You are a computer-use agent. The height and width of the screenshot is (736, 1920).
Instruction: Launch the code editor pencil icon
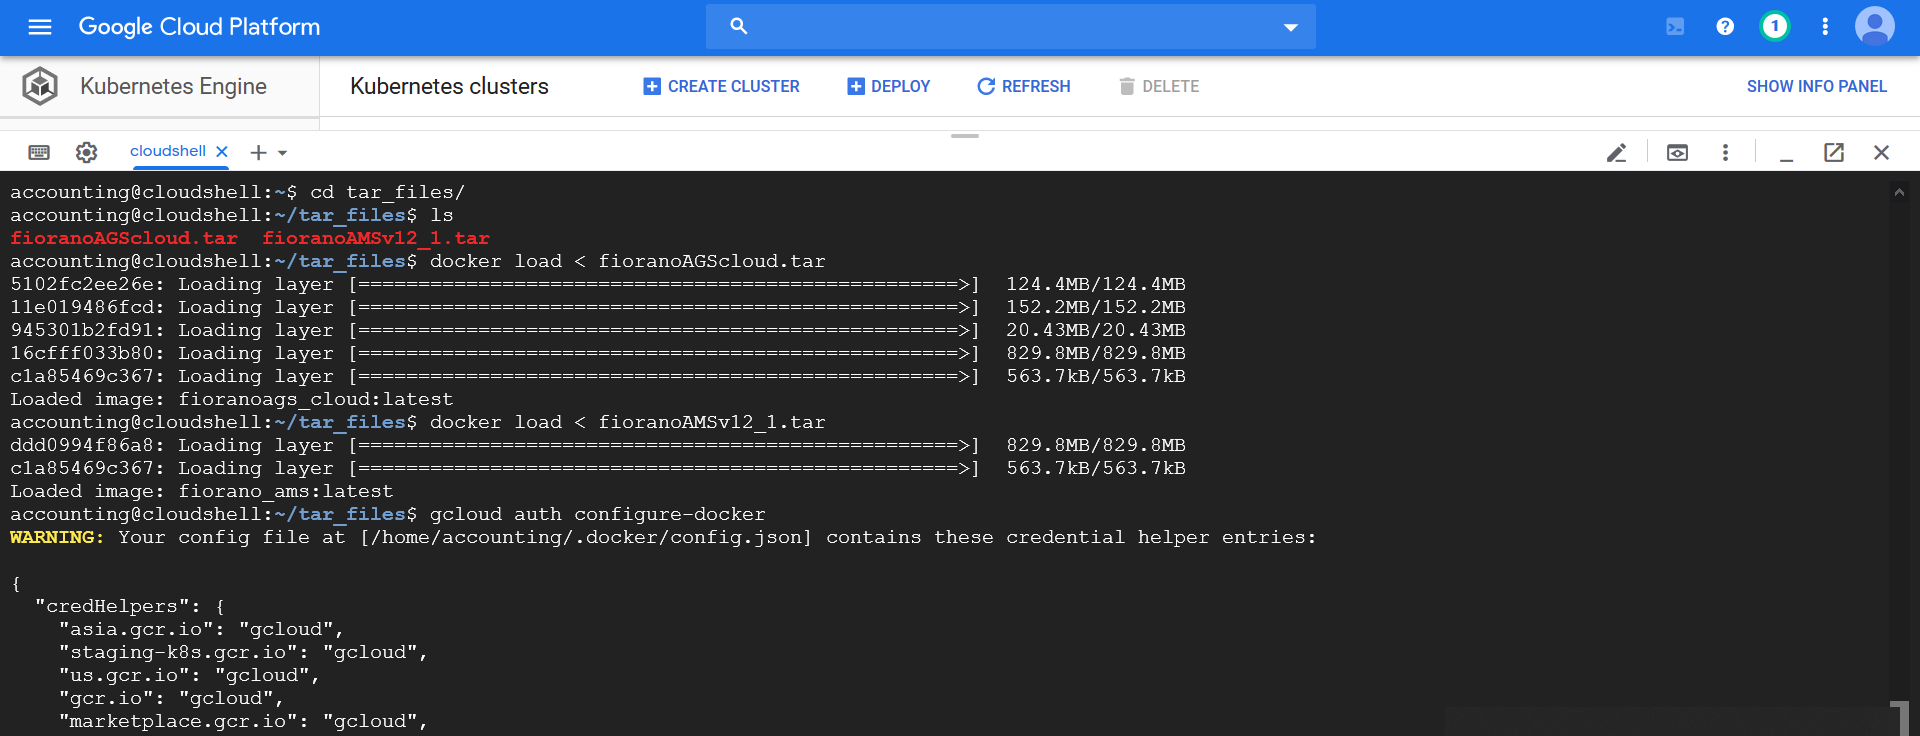tap(1616, 152)
